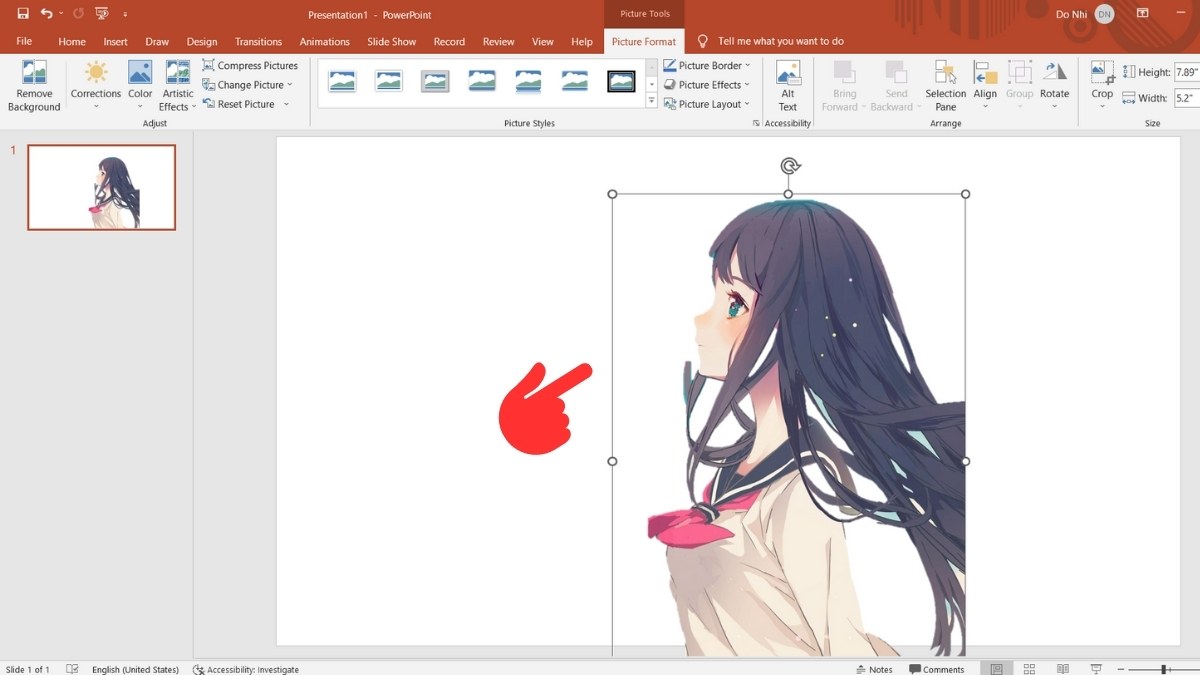
Task: Switch to the View tab
Action: 543,42
